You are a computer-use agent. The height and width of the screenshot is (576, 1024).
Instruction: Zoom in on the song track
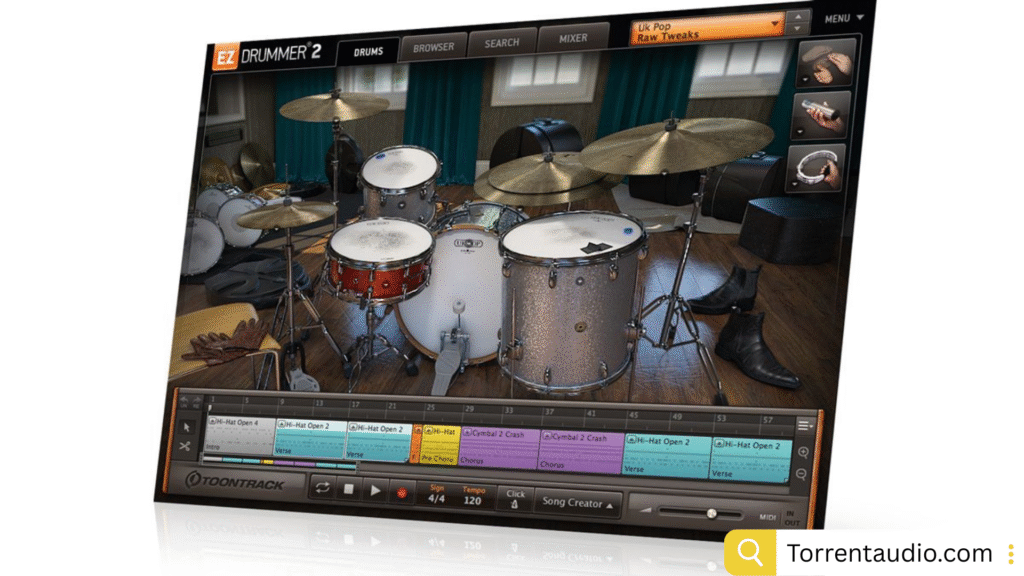pyautogui.click(x=803, y=453)
